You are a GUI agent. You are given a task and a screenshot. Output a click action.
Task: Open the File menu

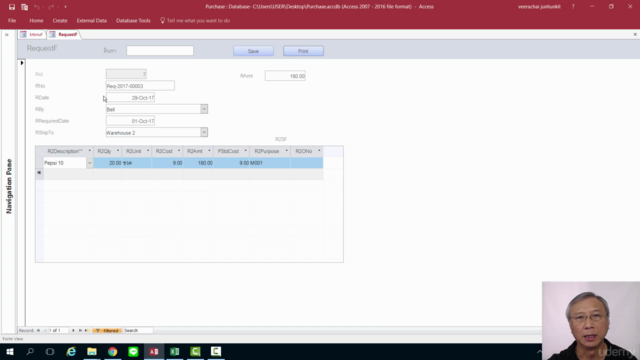coord(12,20)
